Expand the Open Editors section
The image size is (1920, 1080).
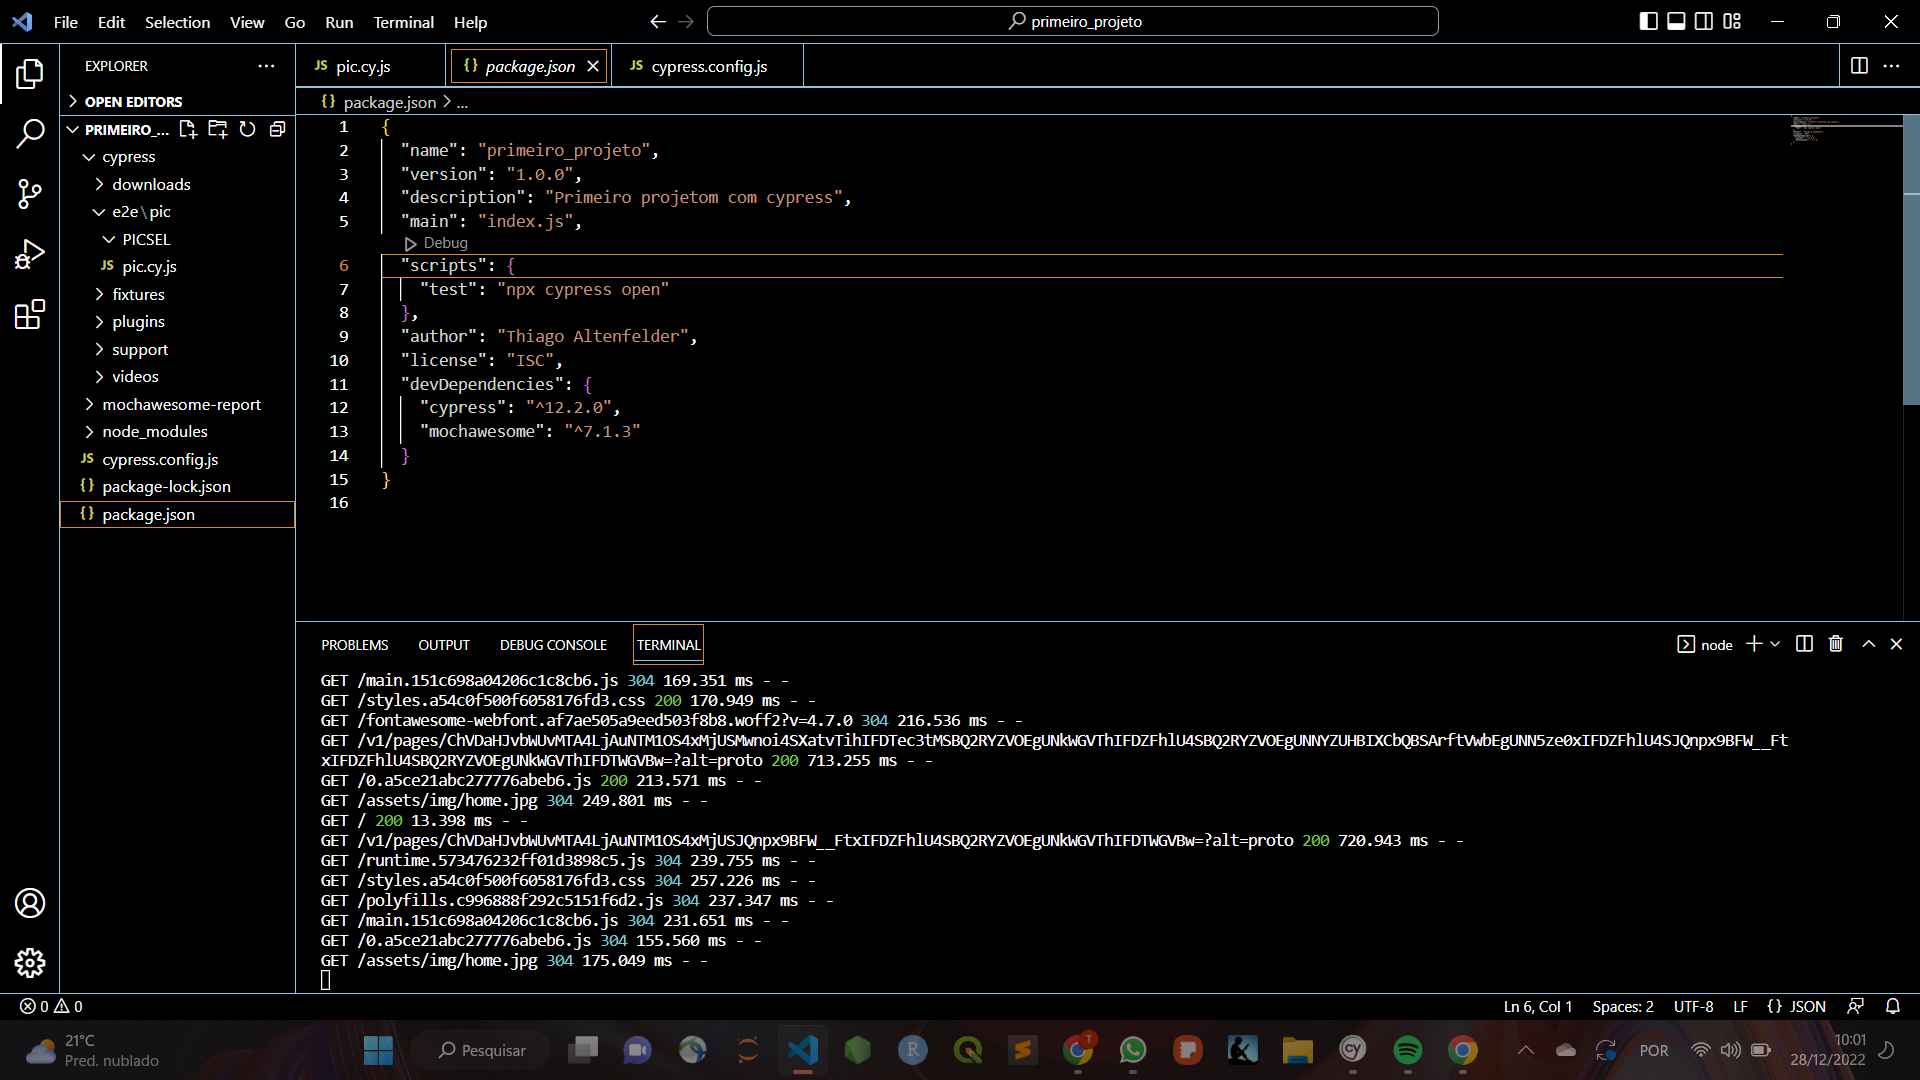click(x=177, y=102)
